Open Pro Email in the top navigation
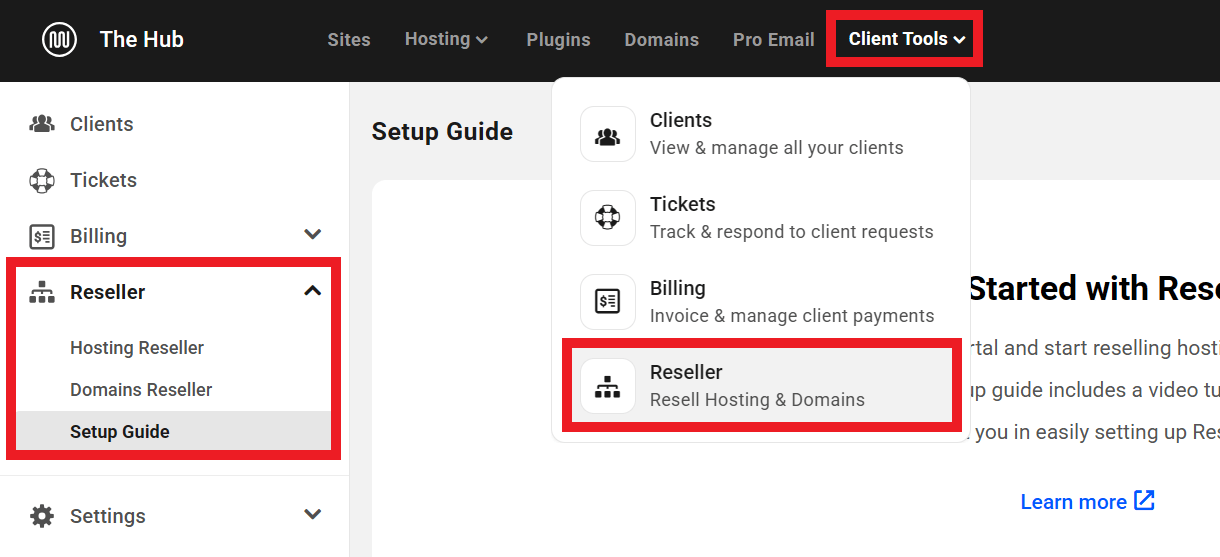 (773, 40)
